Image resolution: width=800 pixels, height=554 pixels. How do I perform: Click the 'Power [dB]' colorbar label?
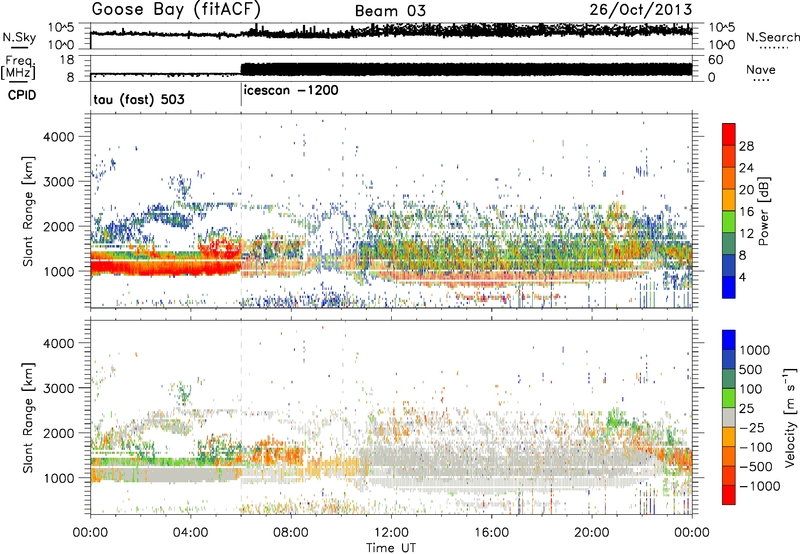[x=763, y=211]
